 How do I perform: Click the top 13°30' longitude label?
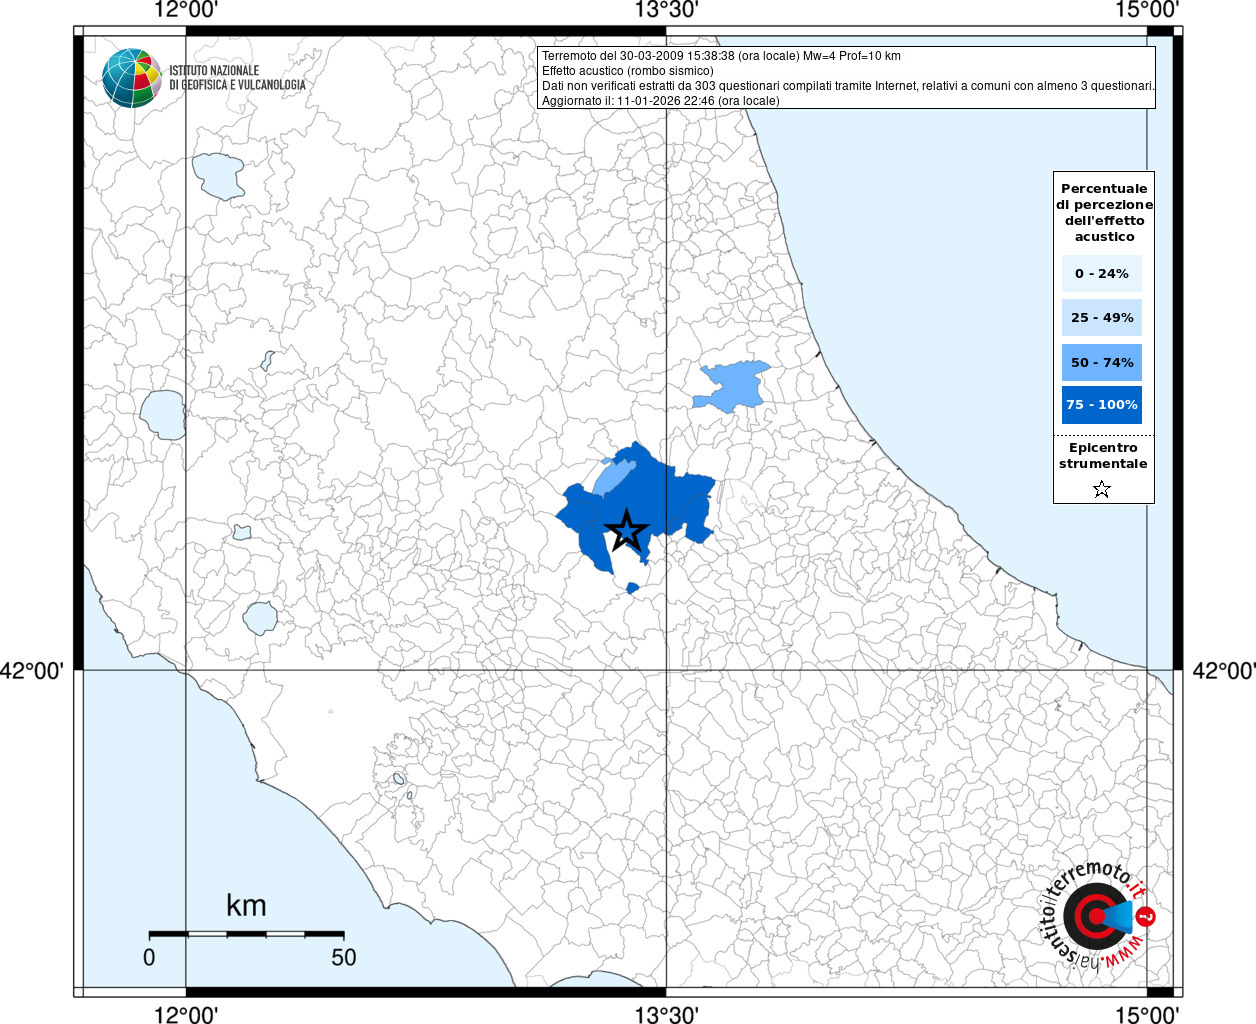(x=666, y=11)
